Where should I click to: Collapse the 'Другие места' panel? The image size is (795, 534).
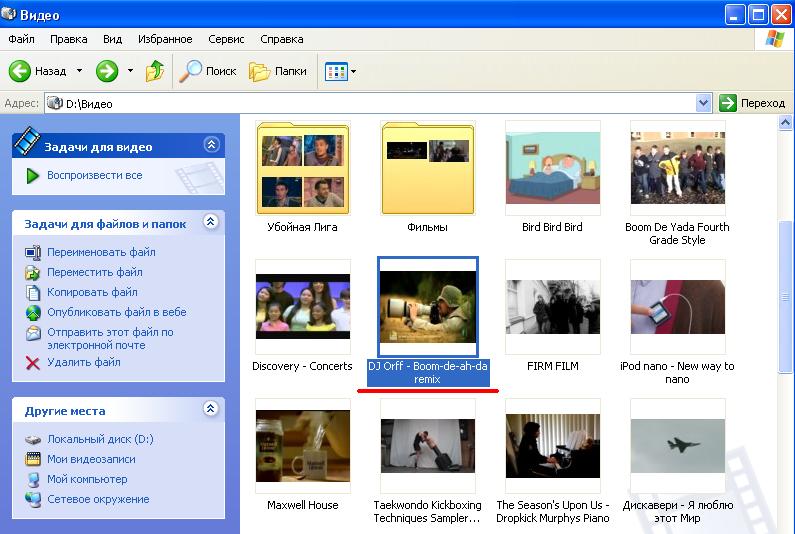(210, 409)
